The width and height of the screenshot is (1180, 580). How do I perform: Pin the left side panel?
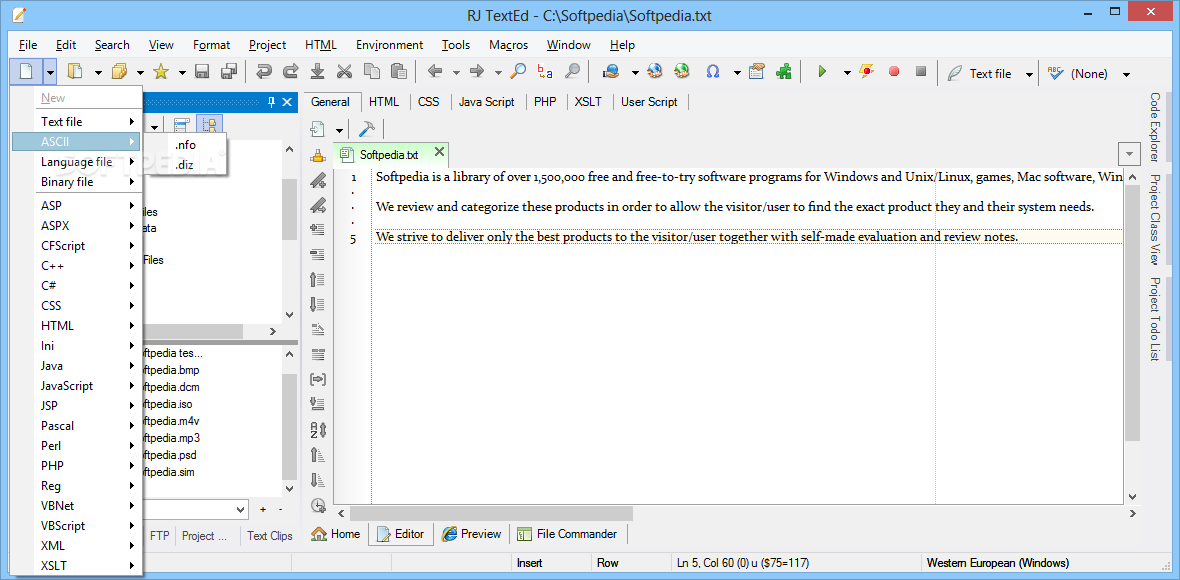coord(272,102)
